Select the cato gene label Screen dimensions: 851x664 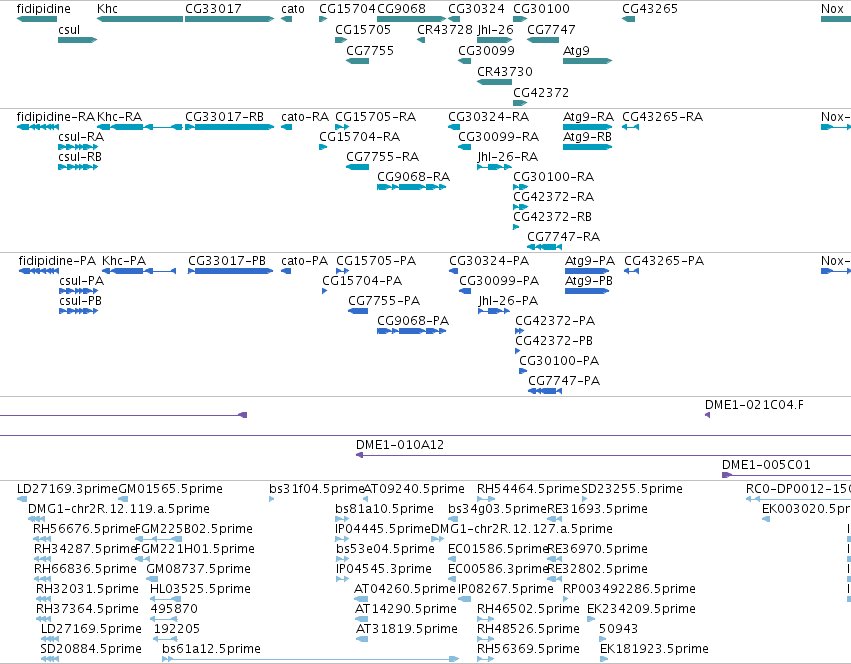[x=293, y=9]
